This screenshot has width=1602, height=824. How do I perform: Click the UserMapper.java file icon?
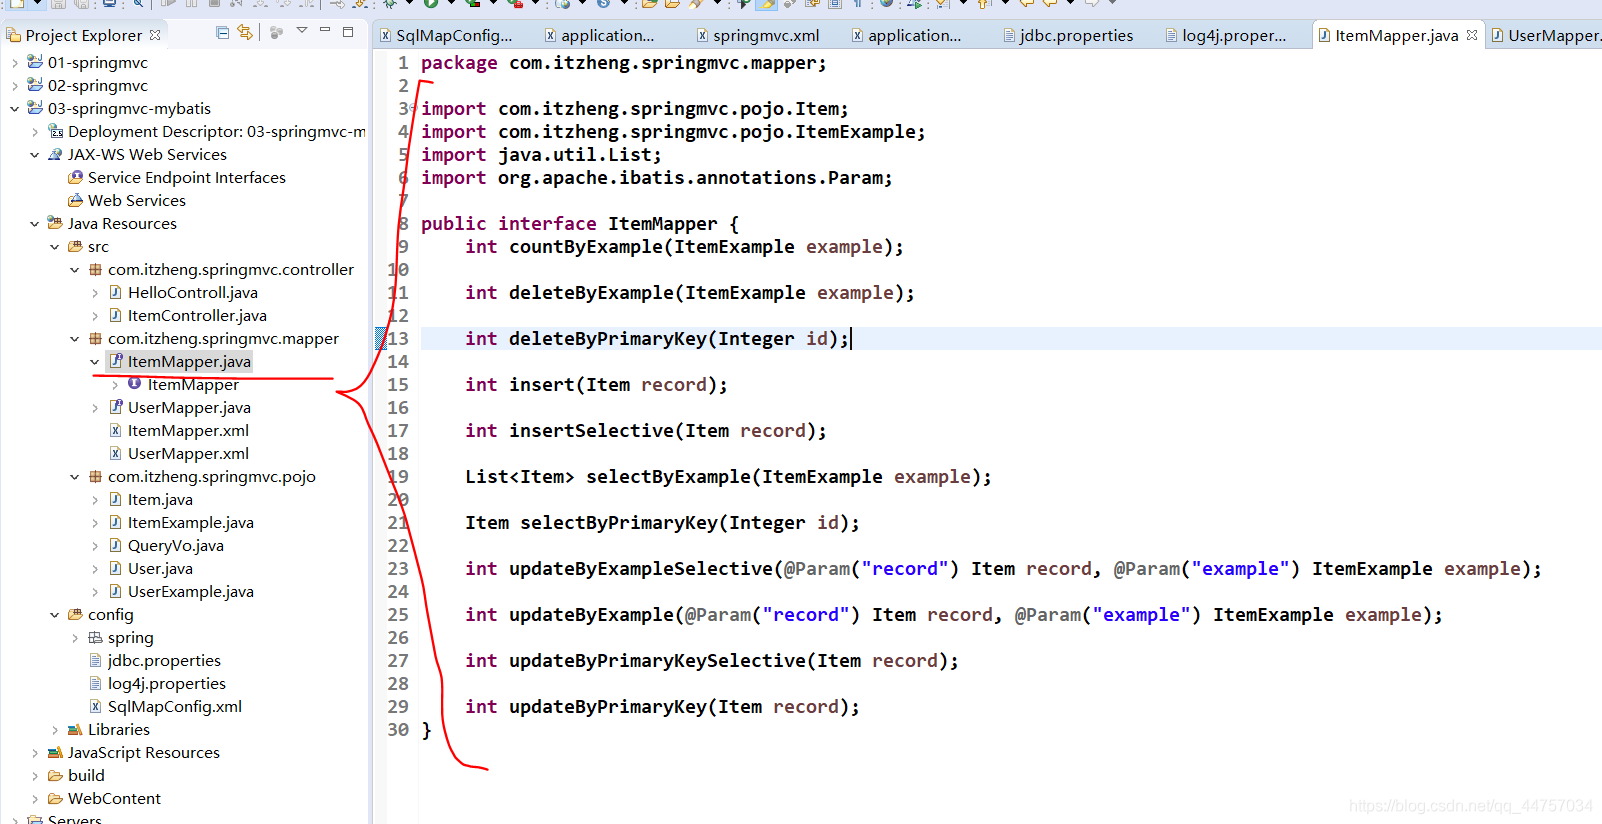[x=115, y=407]
